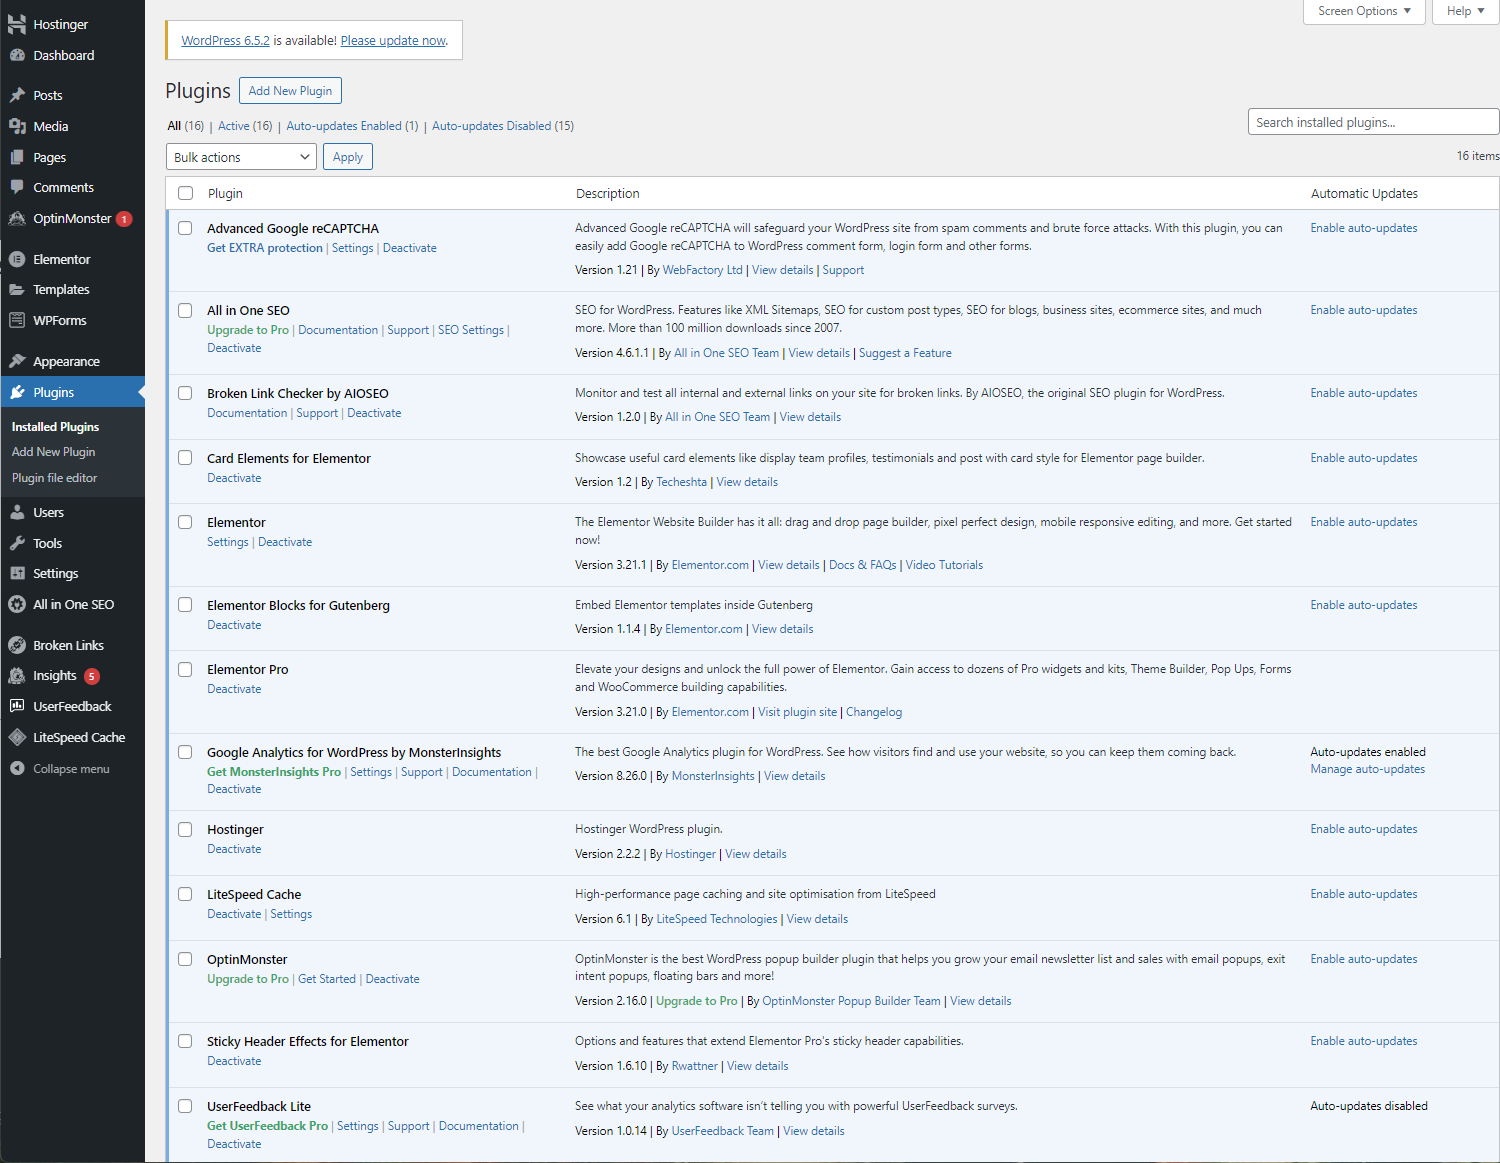Screen dimensions: 1500x1163
Task: Filter by Active (16) plugins
Action: pos(245,126)
